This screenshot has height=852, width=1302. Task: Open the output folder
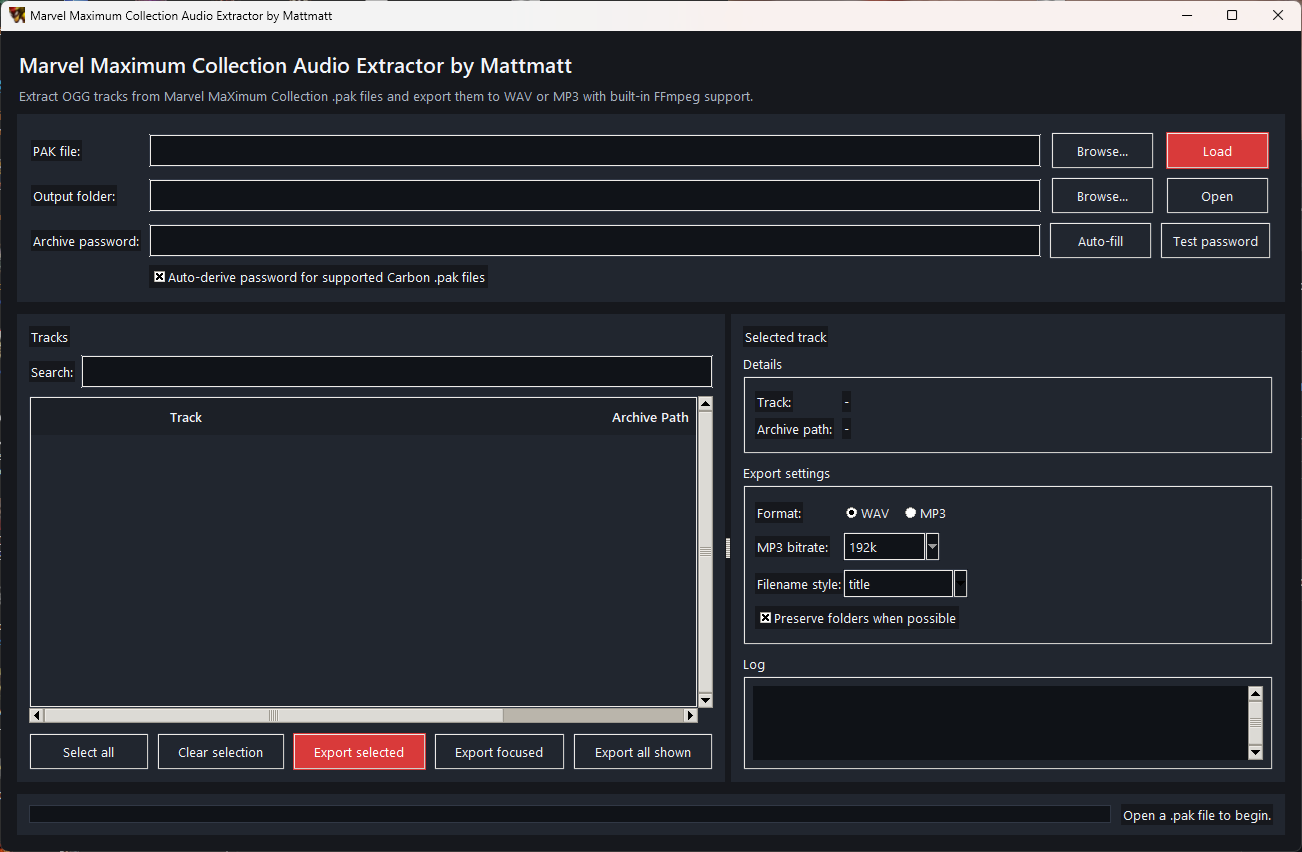coord(1217,195)
